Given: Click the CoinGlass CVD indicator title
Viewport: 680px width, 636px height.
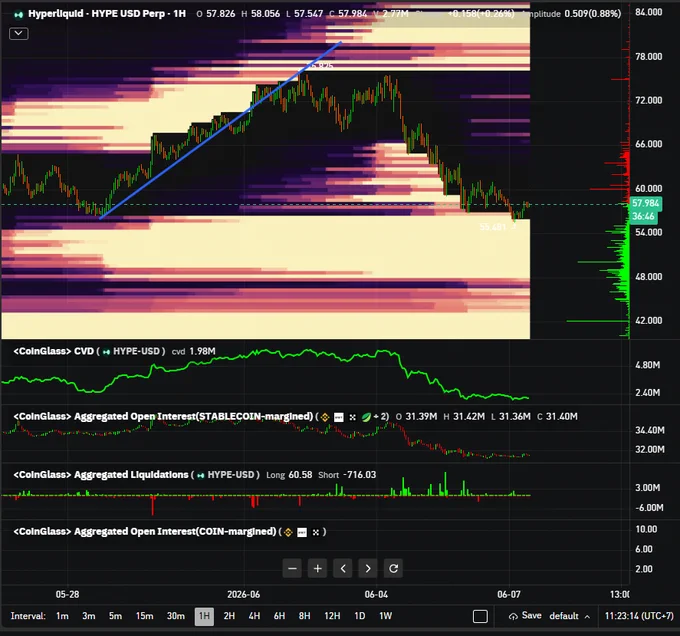Looking at the screenshot, I should click(54, 351).
